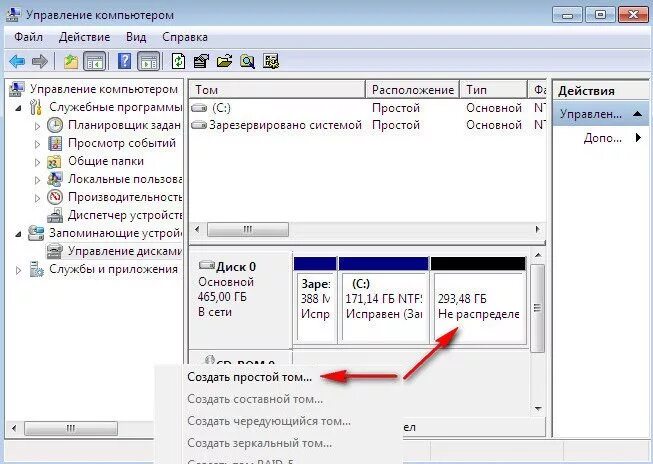653x464 pixels.
Task: Toggle the show/hide action pane icon
Action: 149,62
